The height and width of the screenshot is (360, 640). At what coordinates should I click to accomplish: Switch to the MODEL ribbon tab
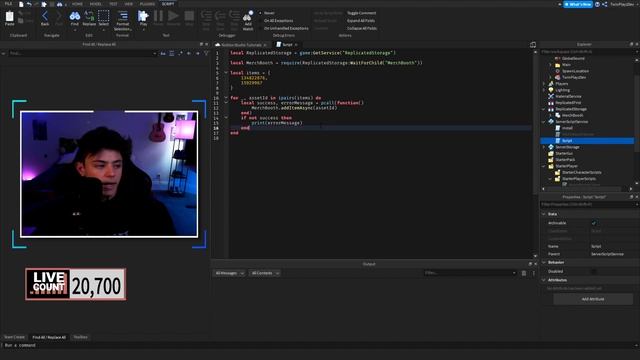click(x=96, y=4)
